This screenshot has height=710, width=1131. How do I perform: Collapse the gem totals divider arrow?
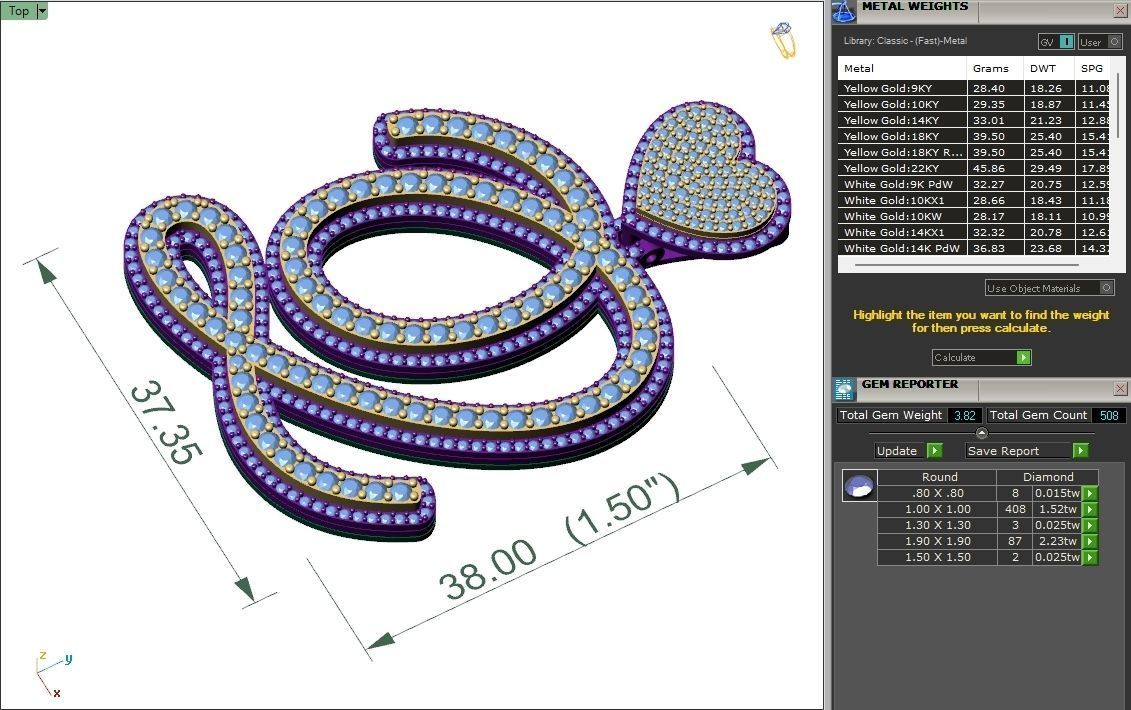point(981,433)
